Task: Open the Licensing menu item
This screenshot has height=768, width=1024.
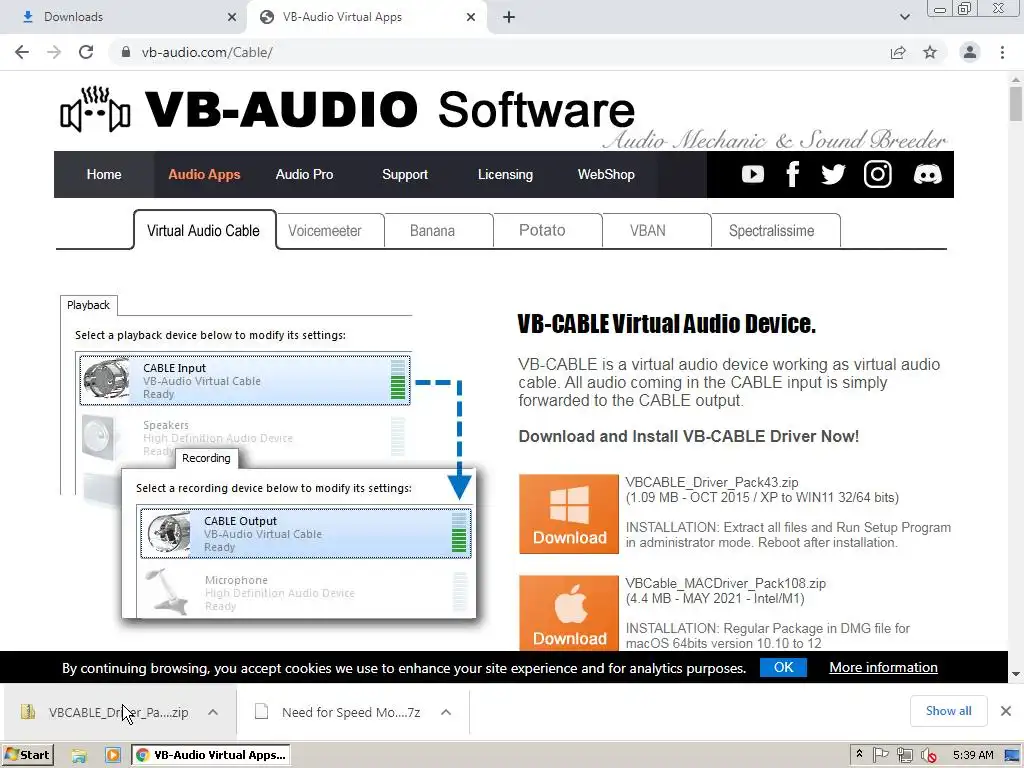Action: tap(505, 174)
